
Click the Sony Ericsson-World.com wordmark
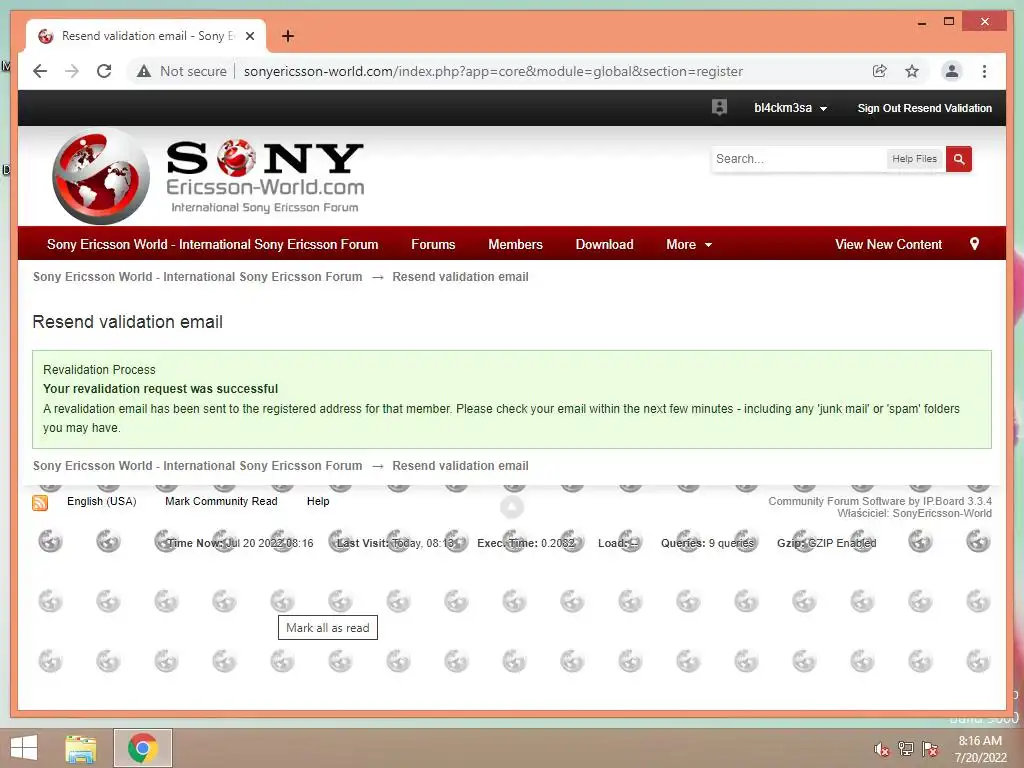click(x=264, y=176)
